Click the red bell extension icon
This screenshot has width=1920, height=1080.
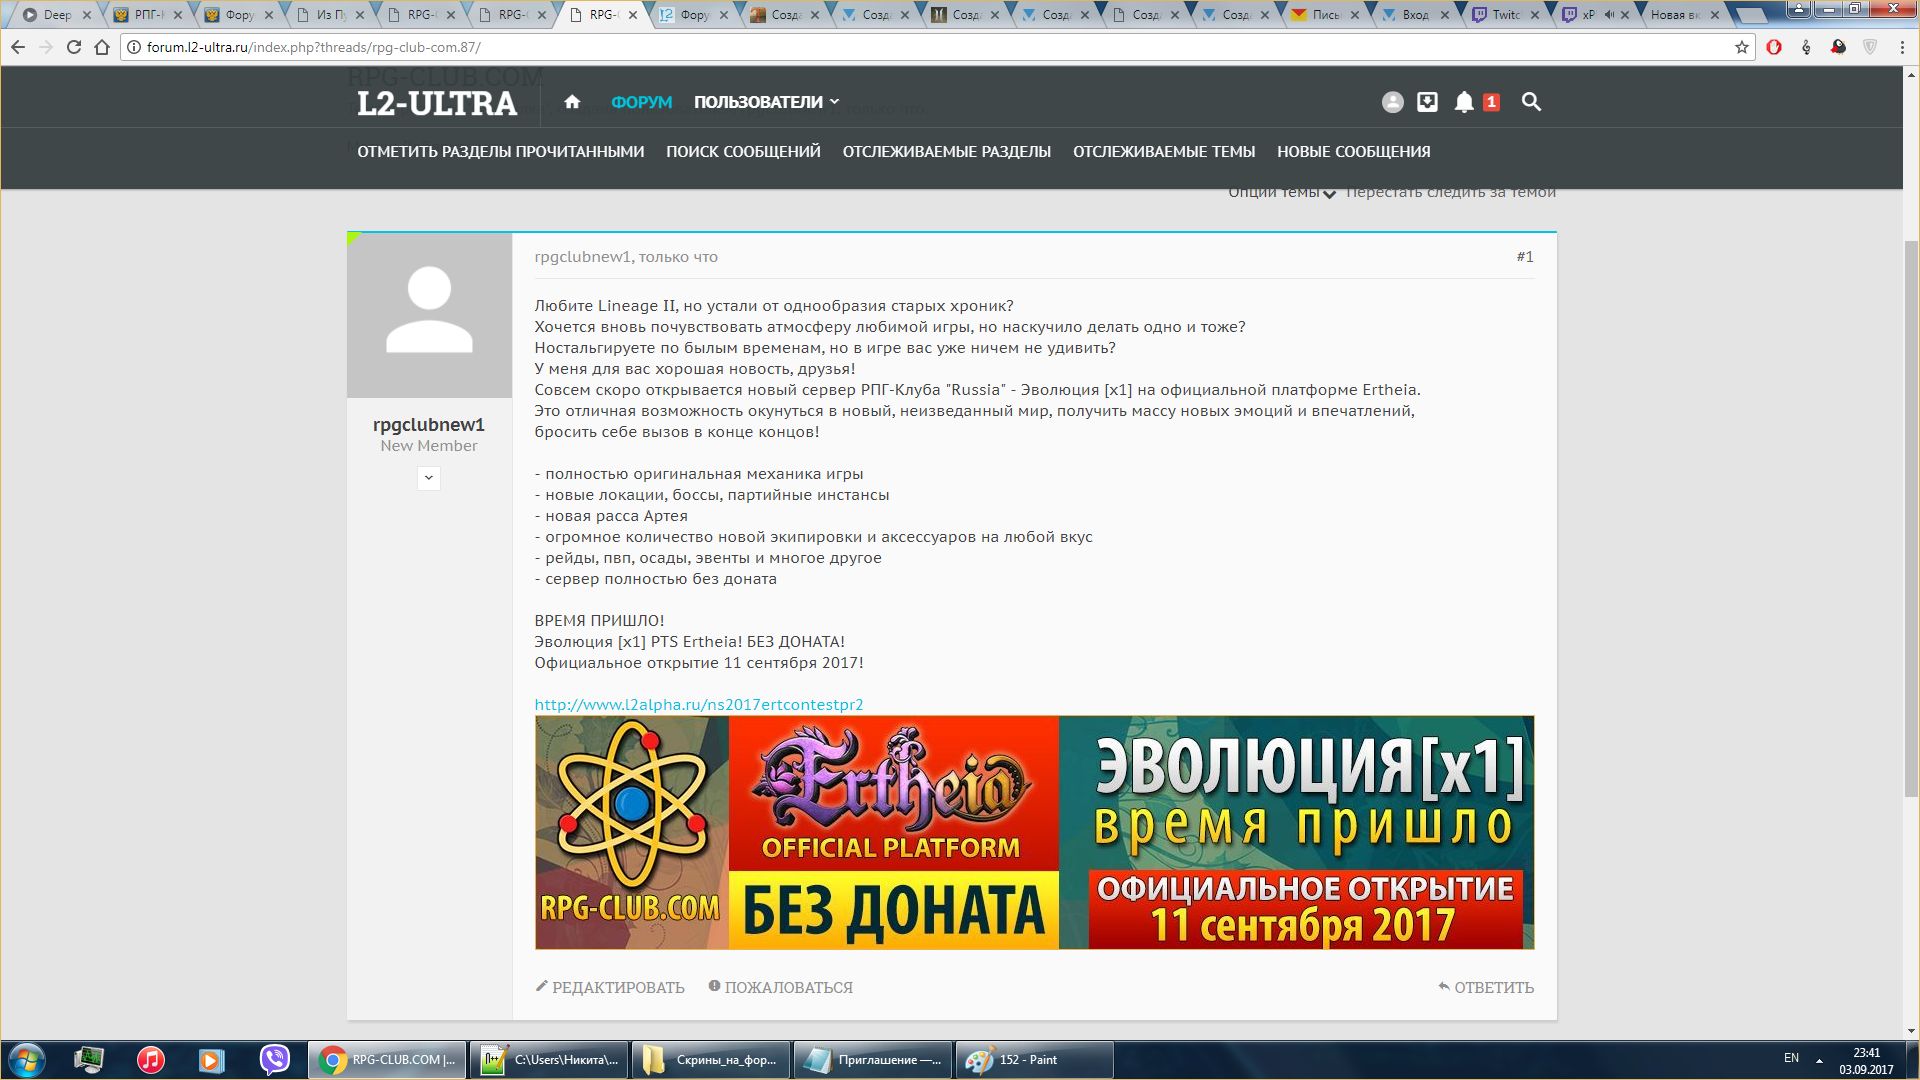[1838, 47]
